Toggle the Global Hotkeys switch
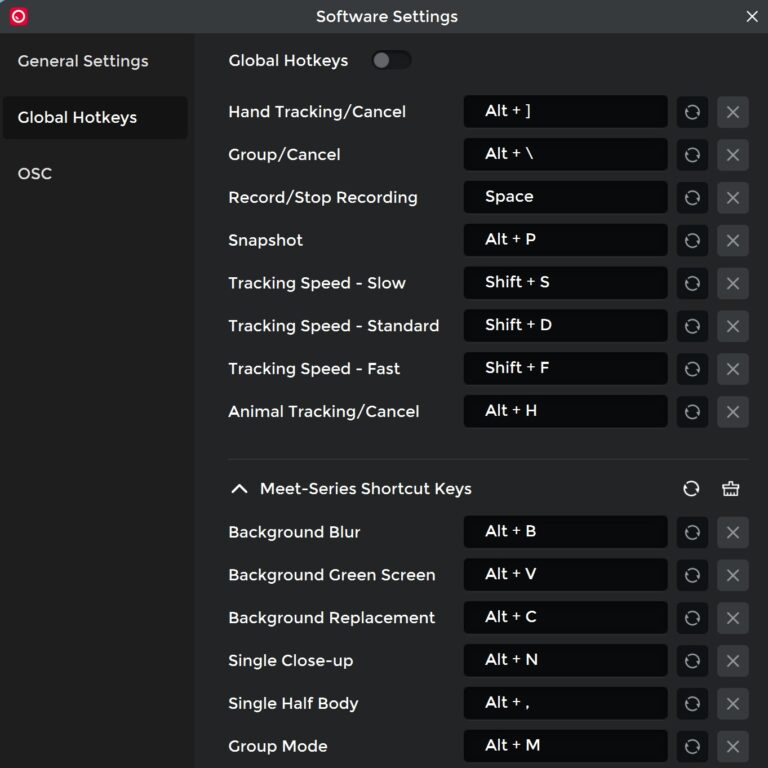Viewport: 768px width, 768px height. pyautogui.click(x=390, y=61)
